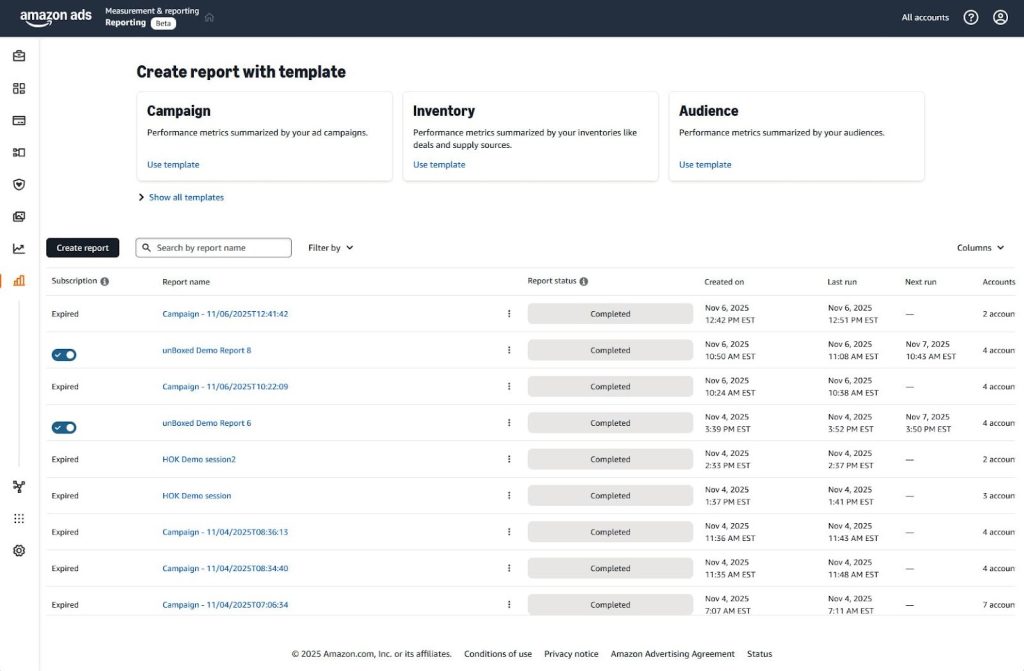
Task: Open the Privacy notice link
Action: pyautogui.click(x=571, y=653)
